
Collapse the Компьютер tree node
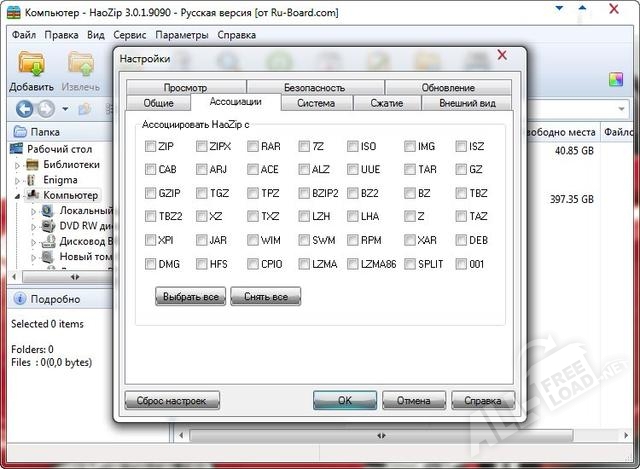17,196
